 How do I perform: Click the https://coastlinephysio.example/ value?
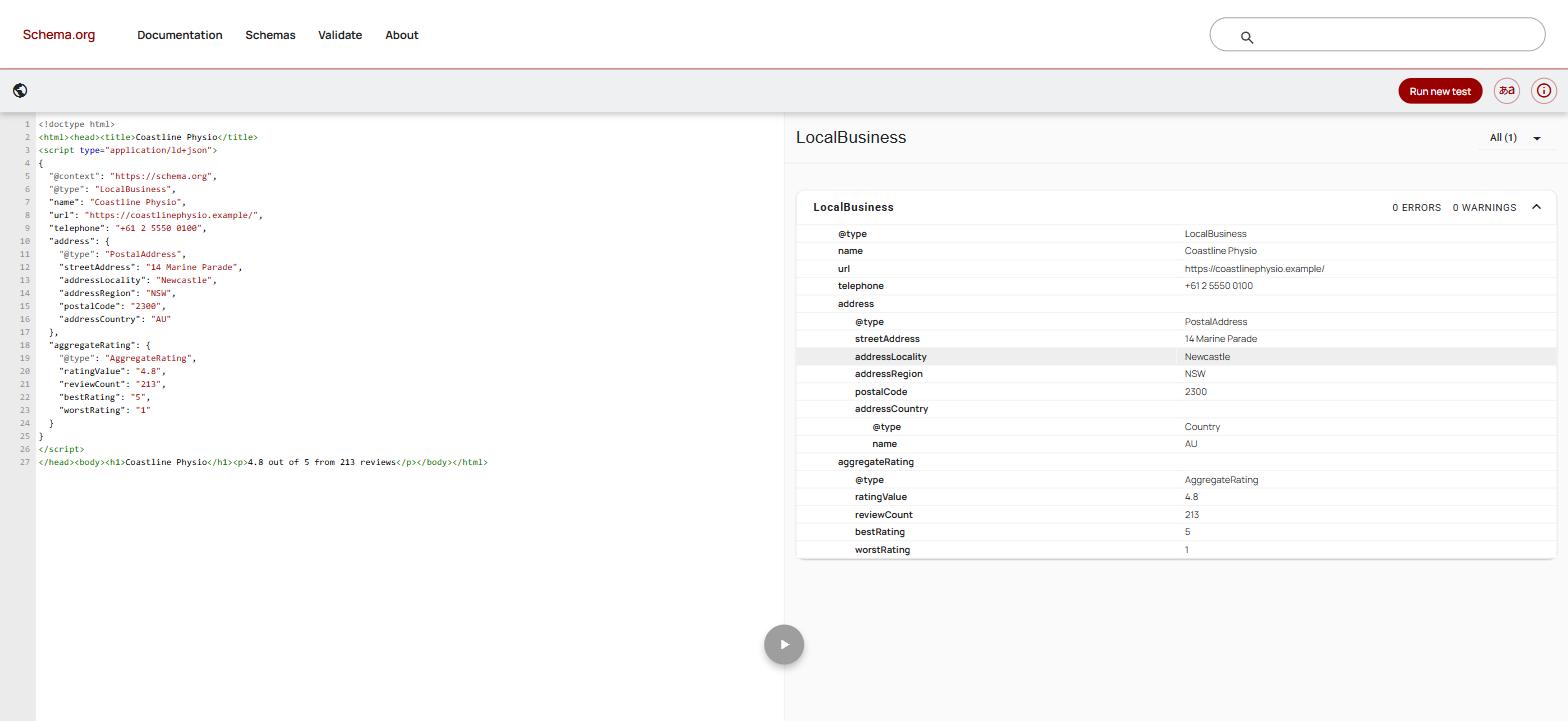pos(1254,269)
